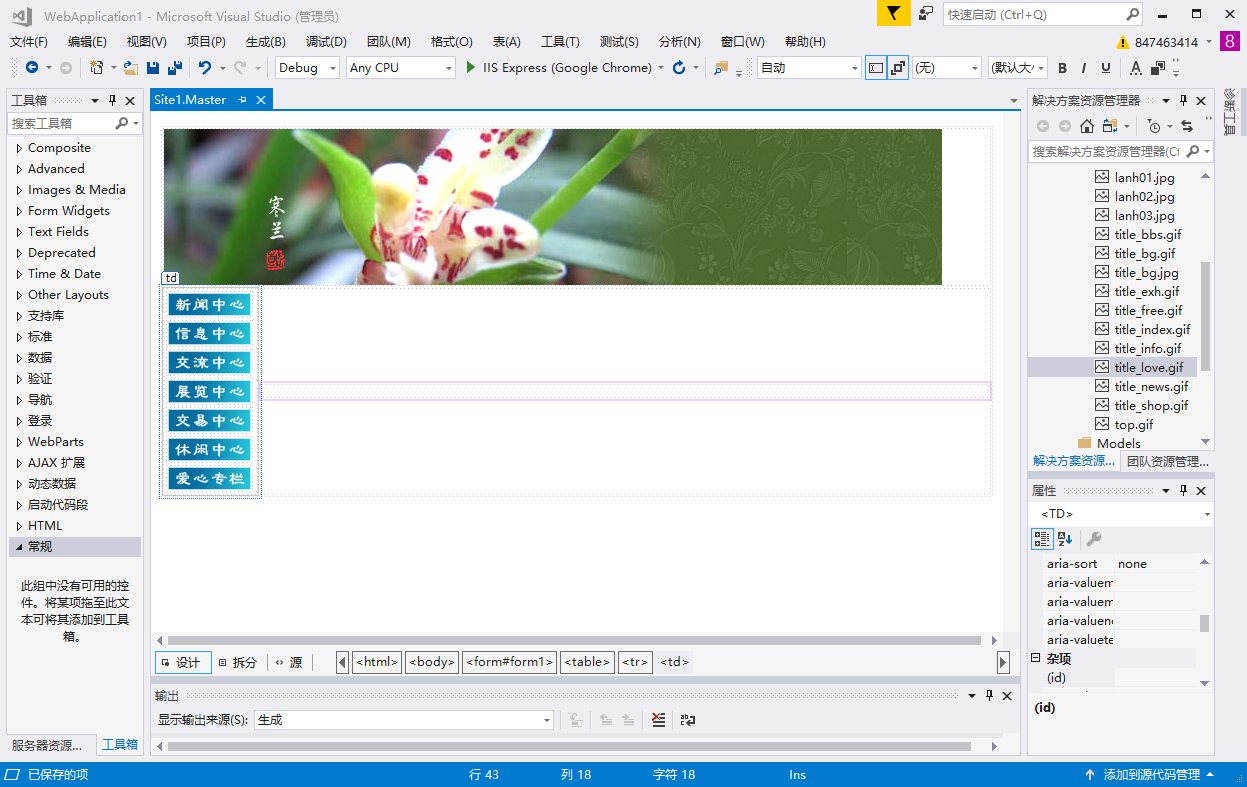Image resolution: width=1247 pixels, height=787 pixels.
Task: Switch to the 团队资源管理 tab
Action: click(x=1167, y=461)
